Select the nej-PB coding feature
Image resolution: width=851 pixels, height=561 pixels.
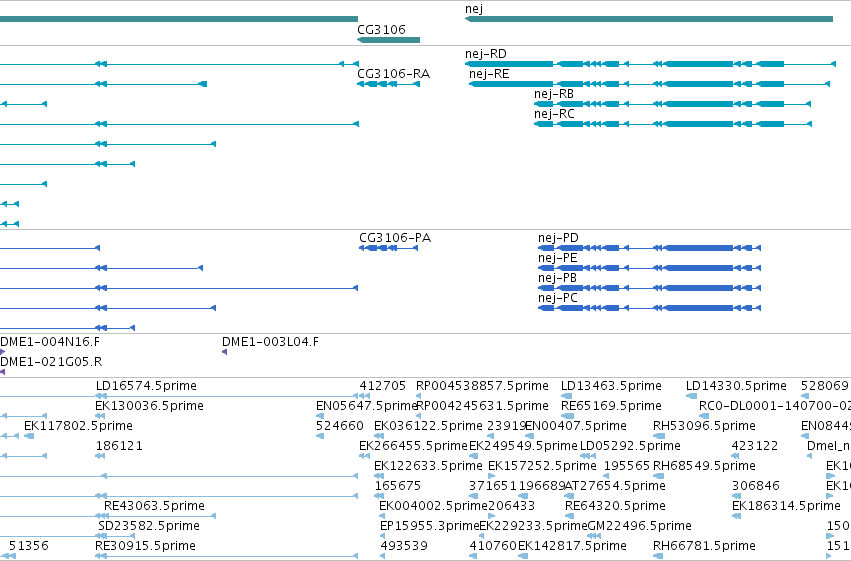point(650,288)
